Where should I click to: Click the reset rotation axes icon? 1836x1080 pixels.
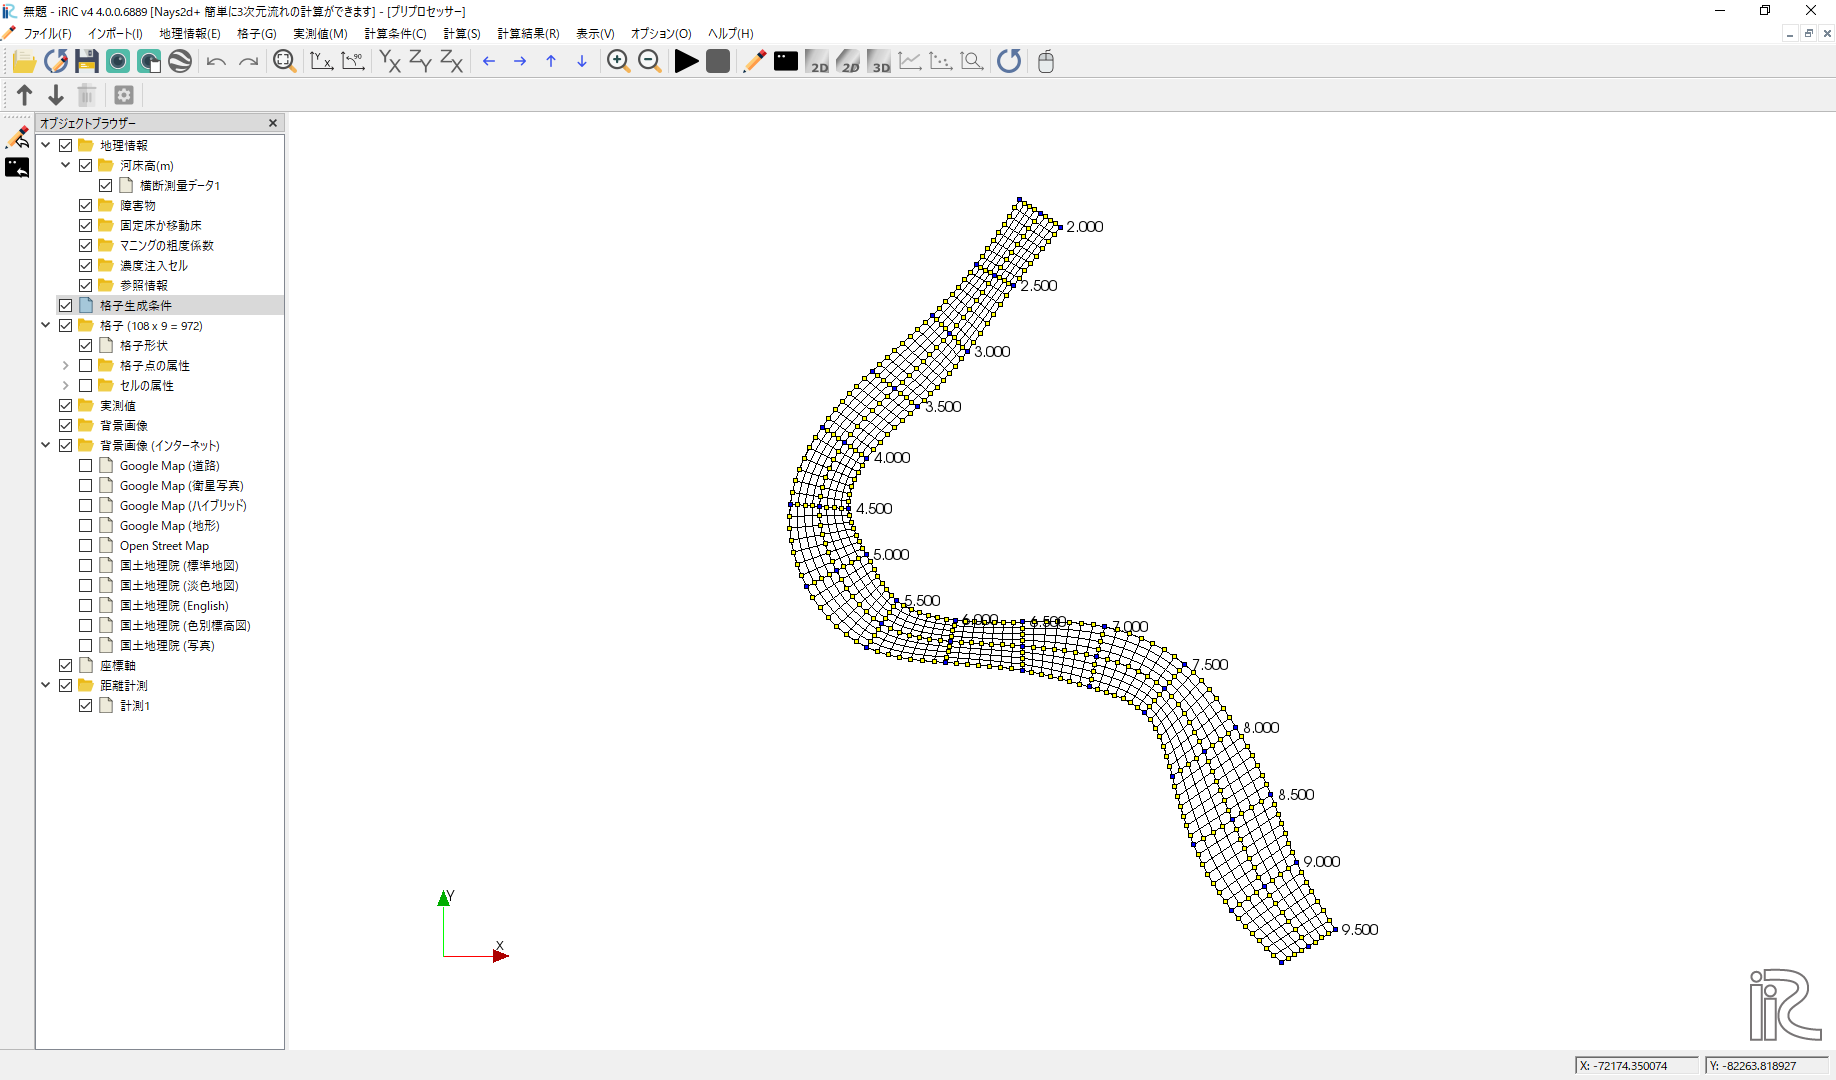point(321,62)
